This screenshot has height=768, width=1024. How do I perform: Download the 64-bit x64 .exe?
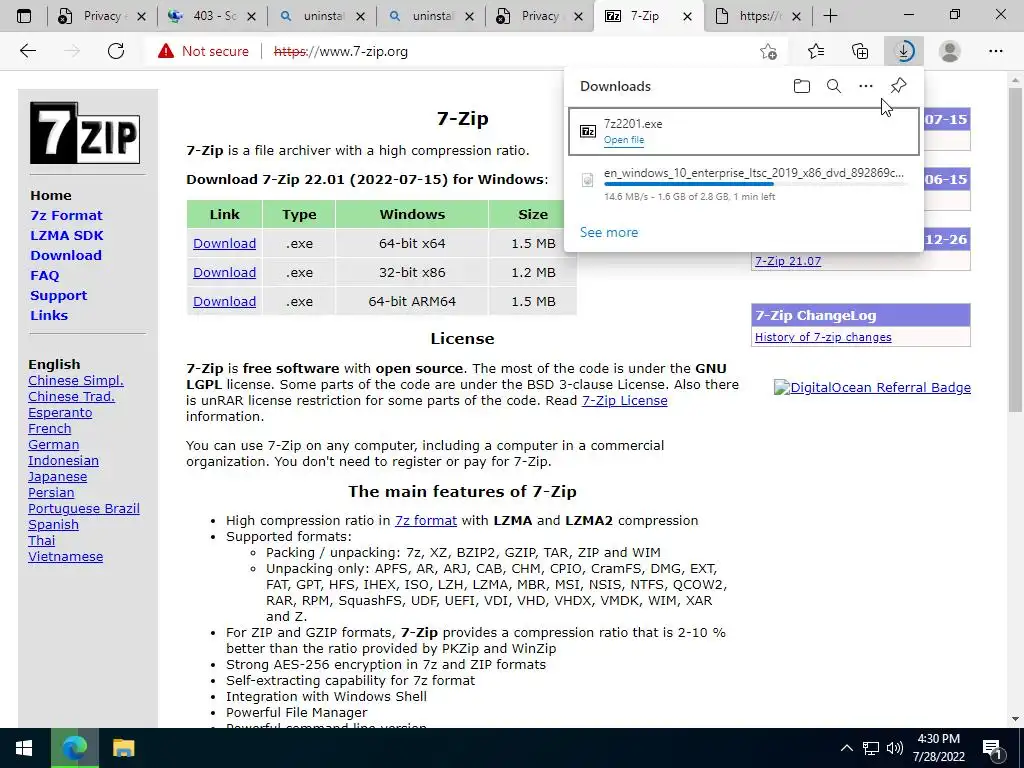tap(224, 244)
